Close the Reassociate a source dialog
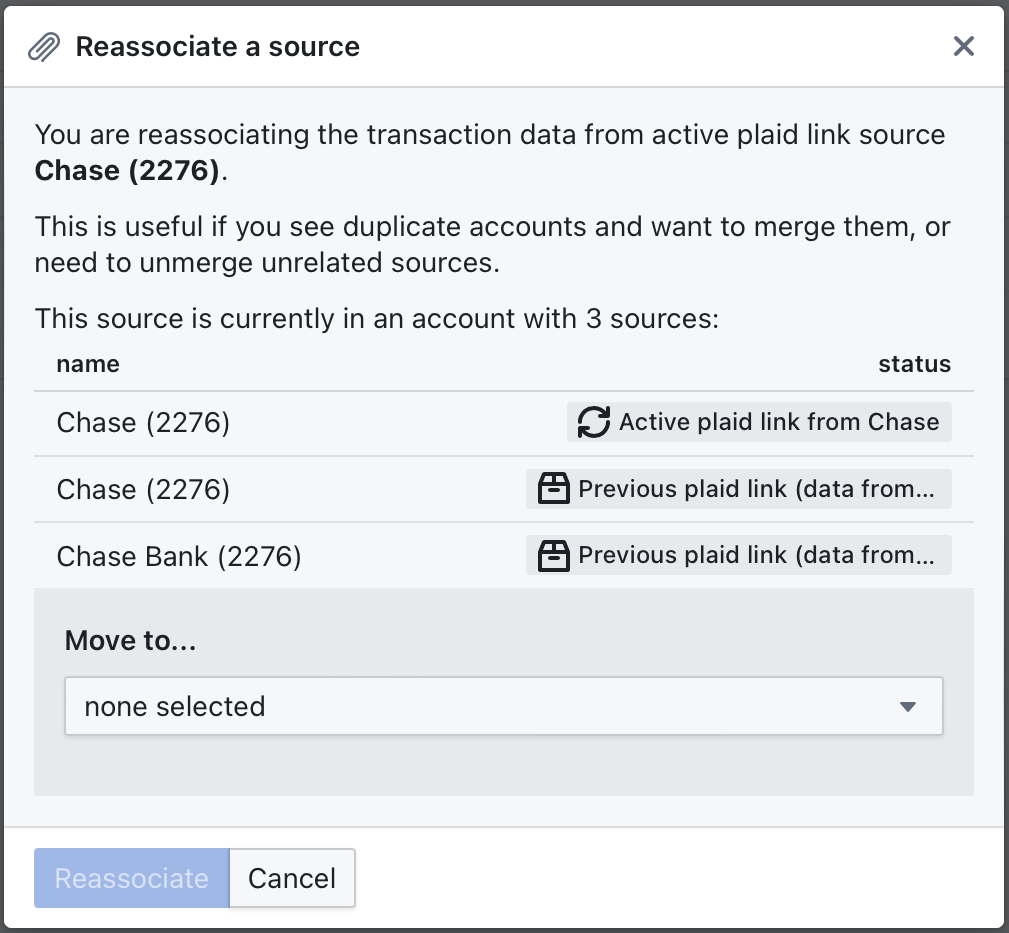The image size is (1009, 933). pos(963,46)
